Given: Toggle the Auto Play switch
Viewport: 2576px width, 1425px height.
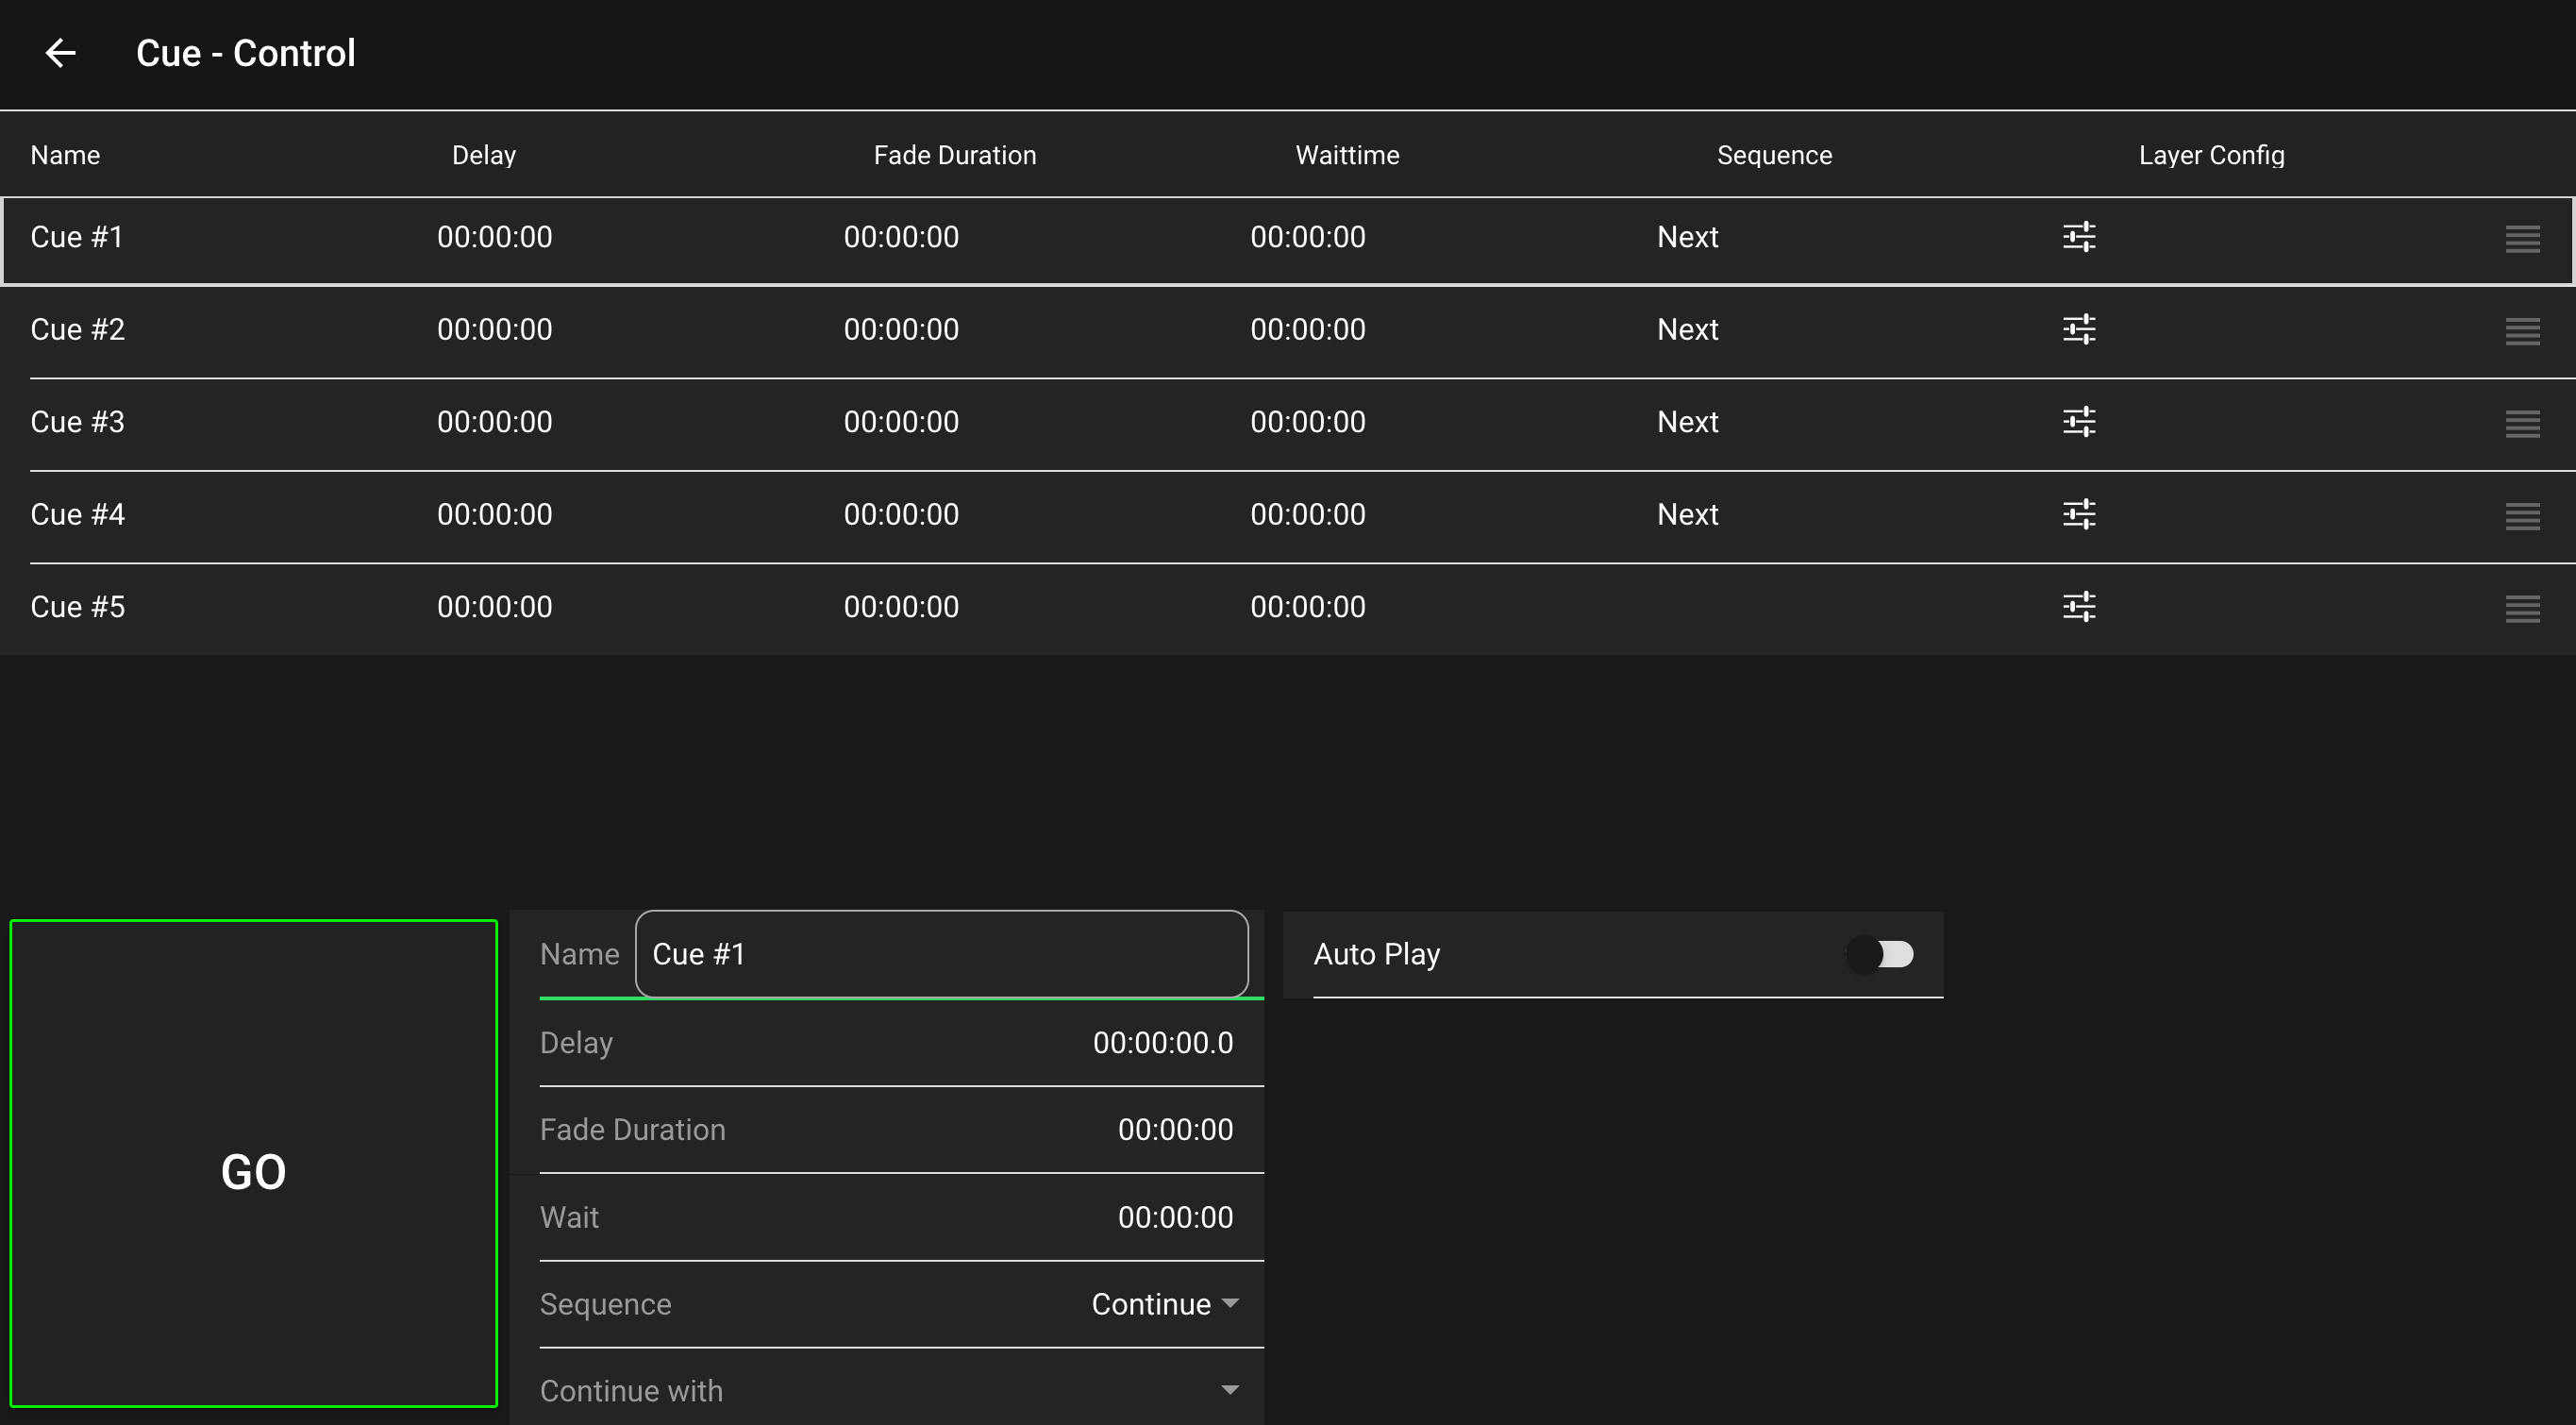Looking at the screenshot, I should pyautogui.click(x=1881, y=954).
